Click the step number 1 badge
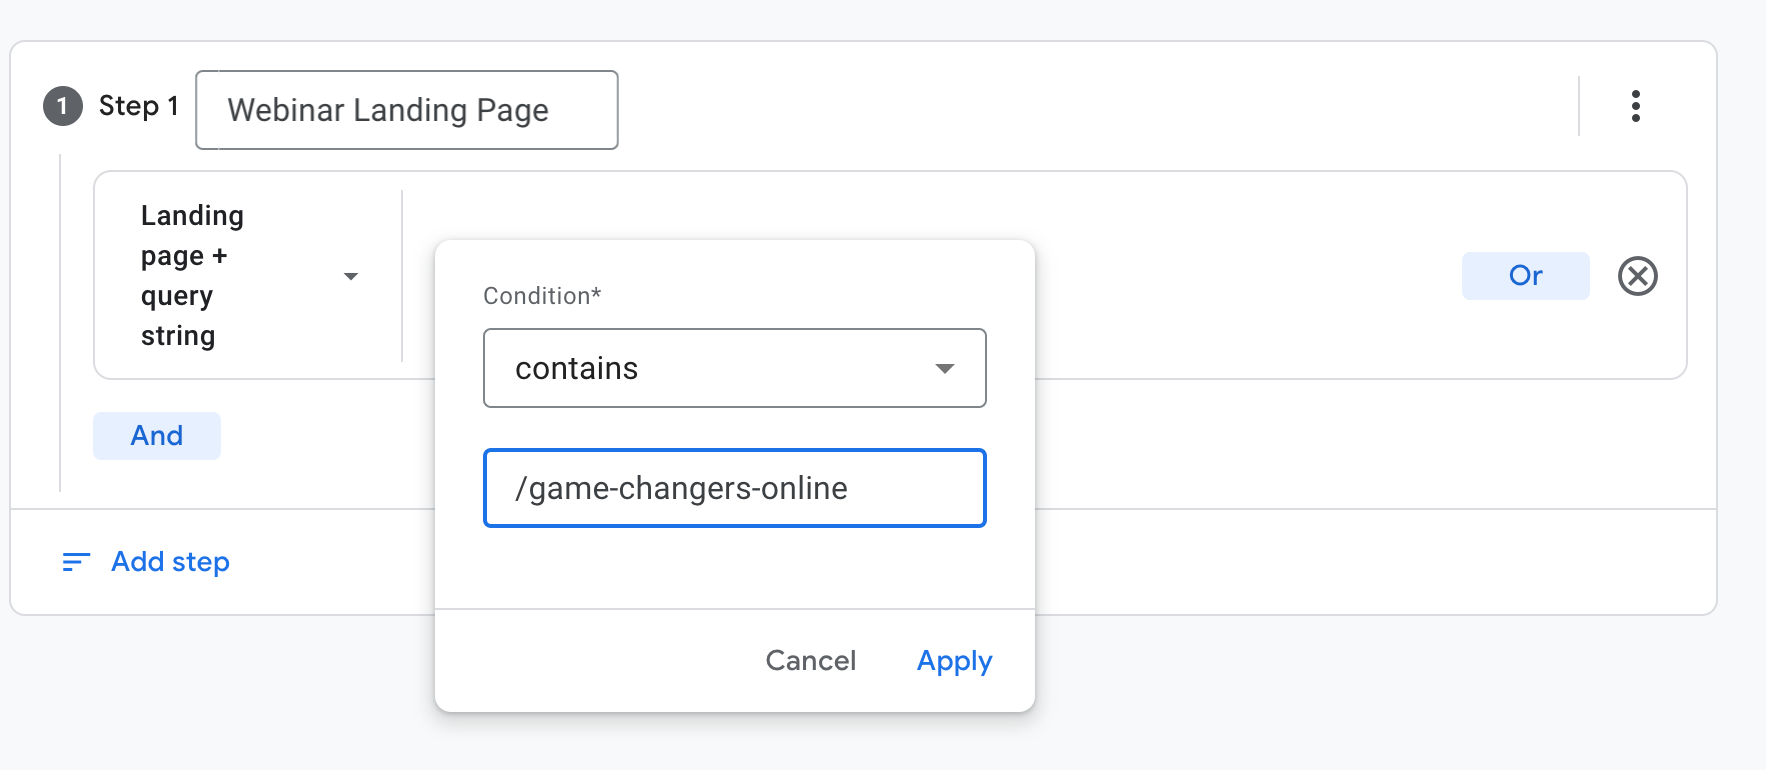The image size is (1766, 770). 62,106
